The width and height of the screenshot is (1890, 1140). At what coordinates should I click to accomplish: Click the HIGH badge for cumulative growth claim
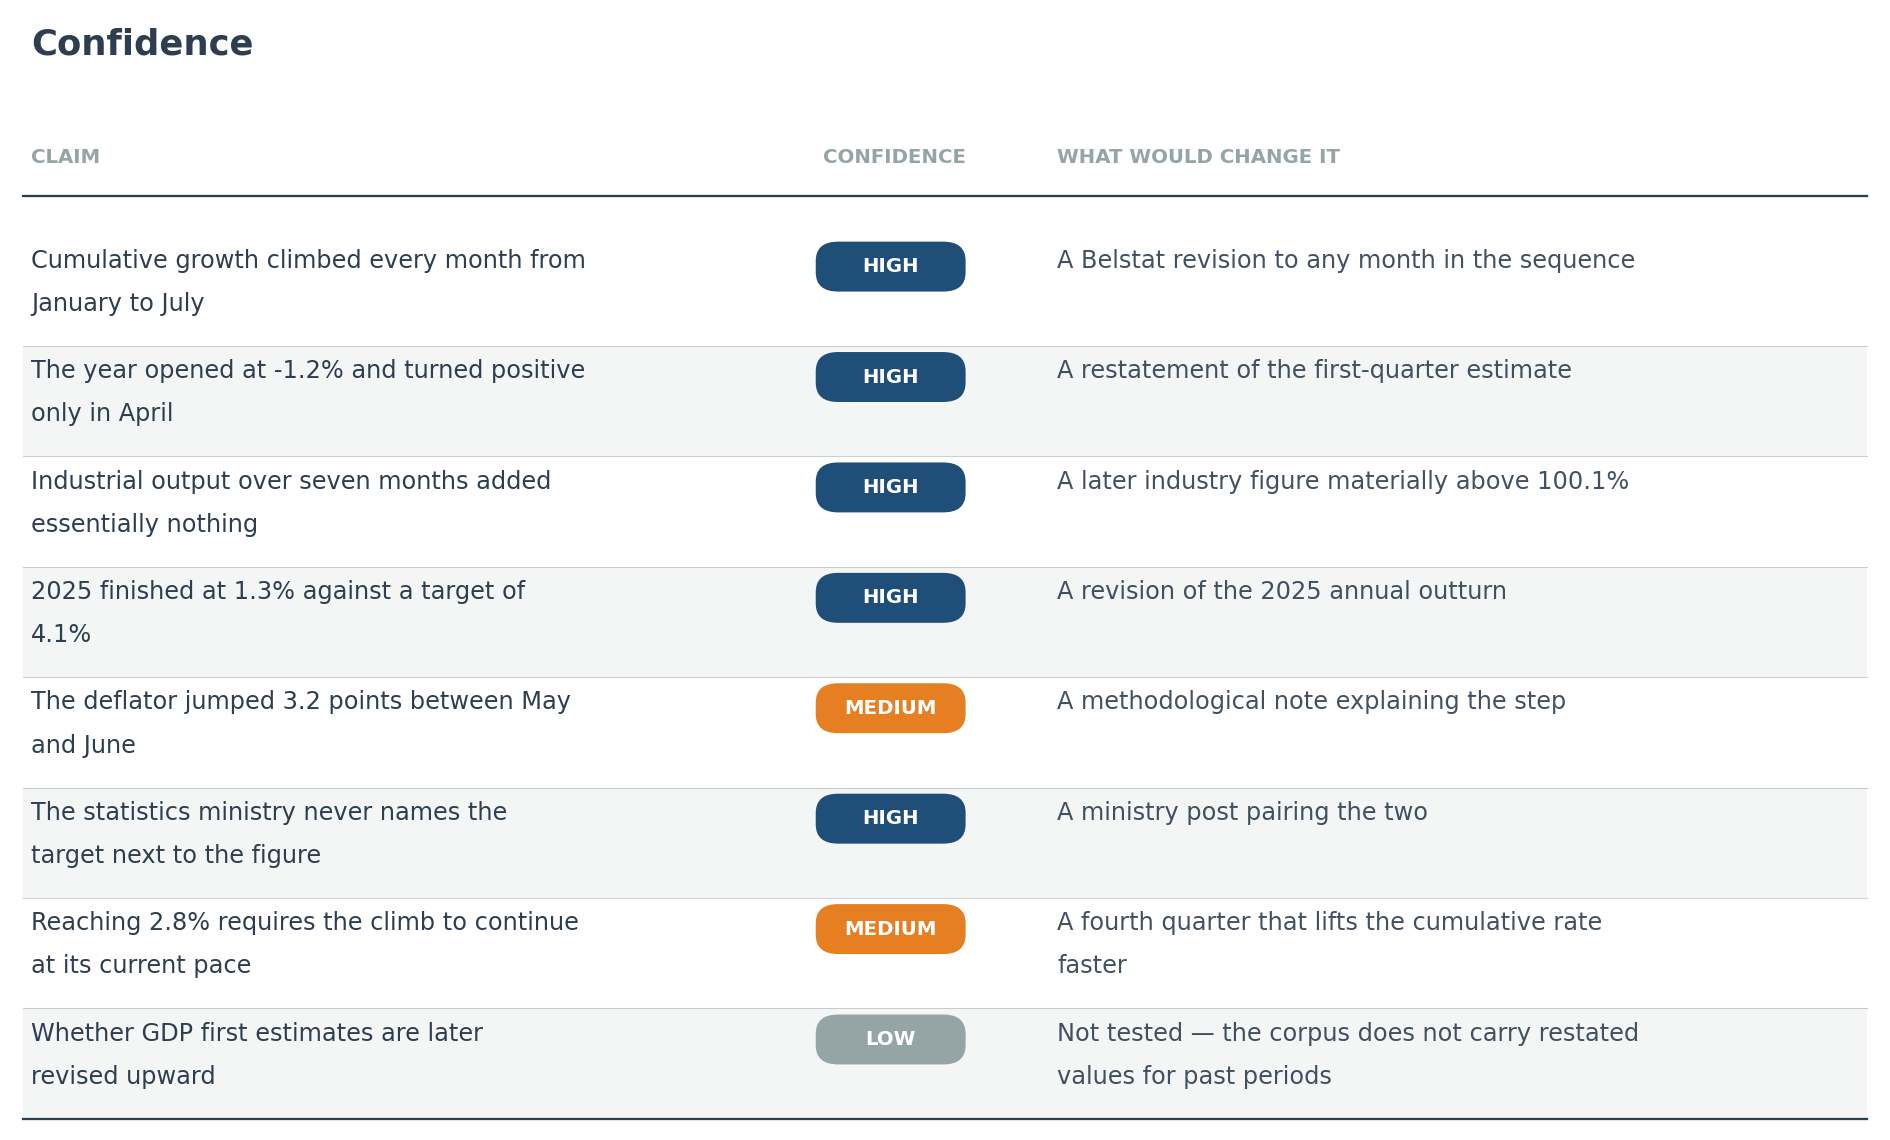[890, 266]
